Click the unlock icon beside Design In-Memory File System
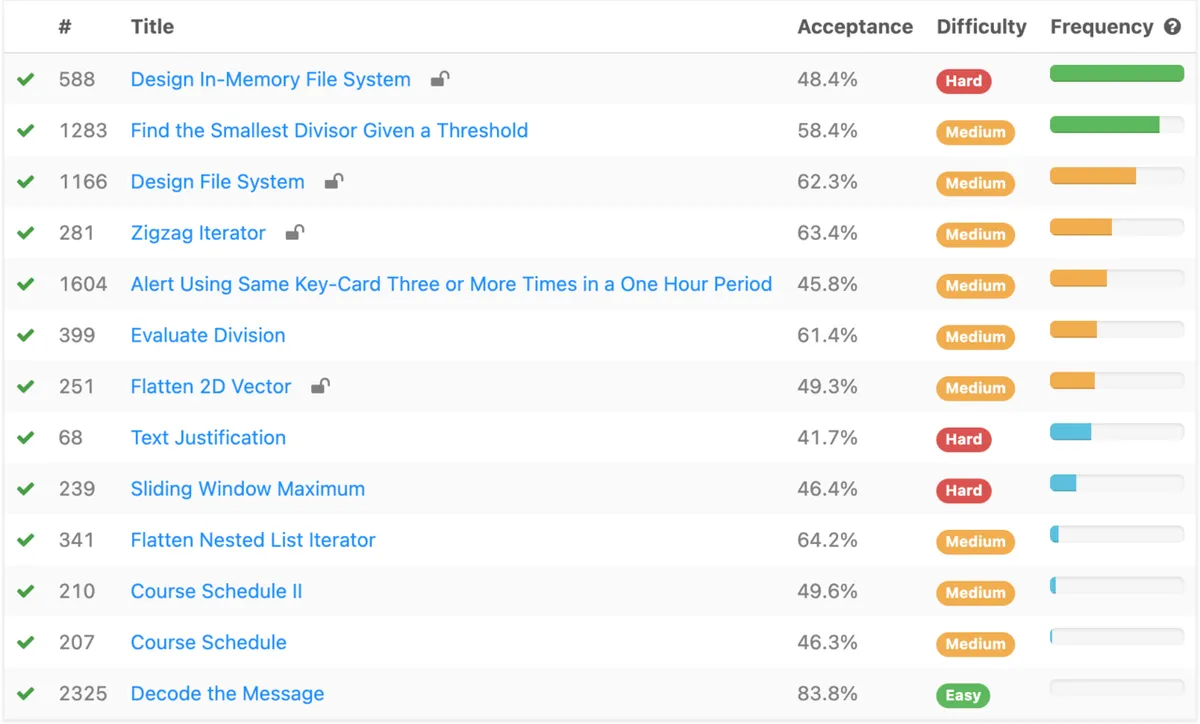The width and height of the screenshot is (1200, 724). click(x=440, y=79)
